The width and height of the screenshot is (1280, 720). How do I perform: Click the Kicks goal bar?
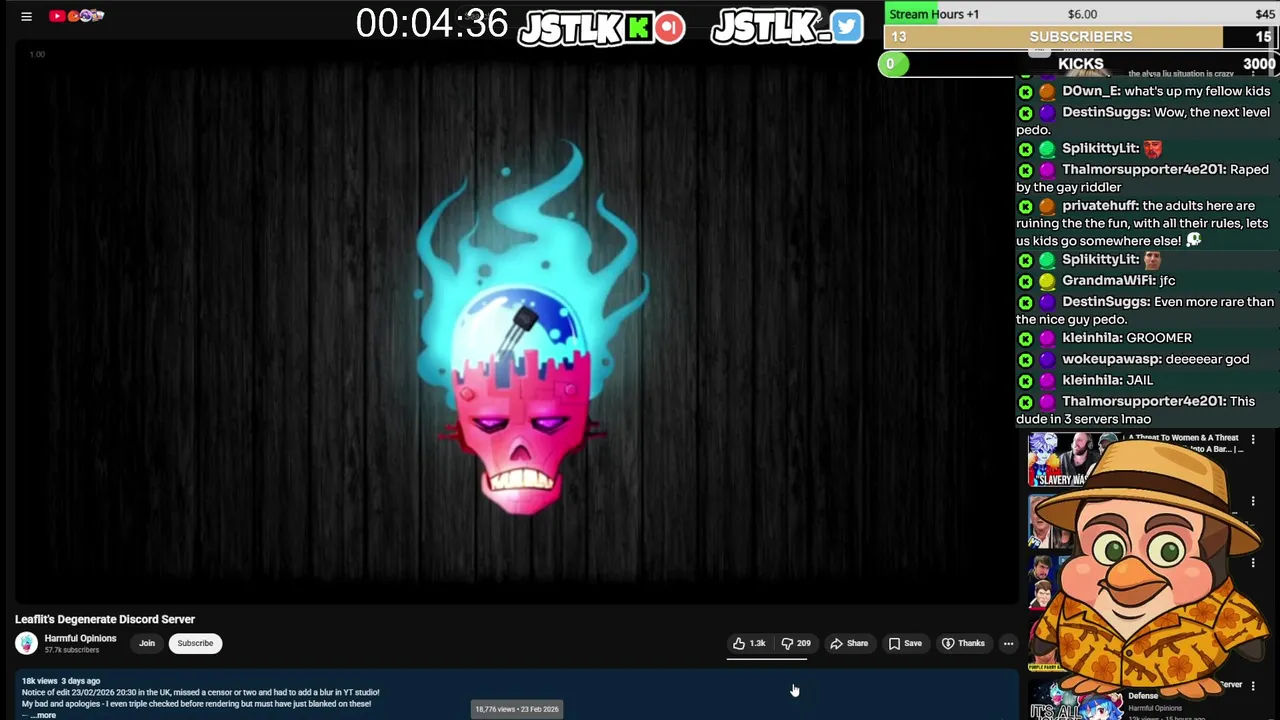pos(1081,64)
